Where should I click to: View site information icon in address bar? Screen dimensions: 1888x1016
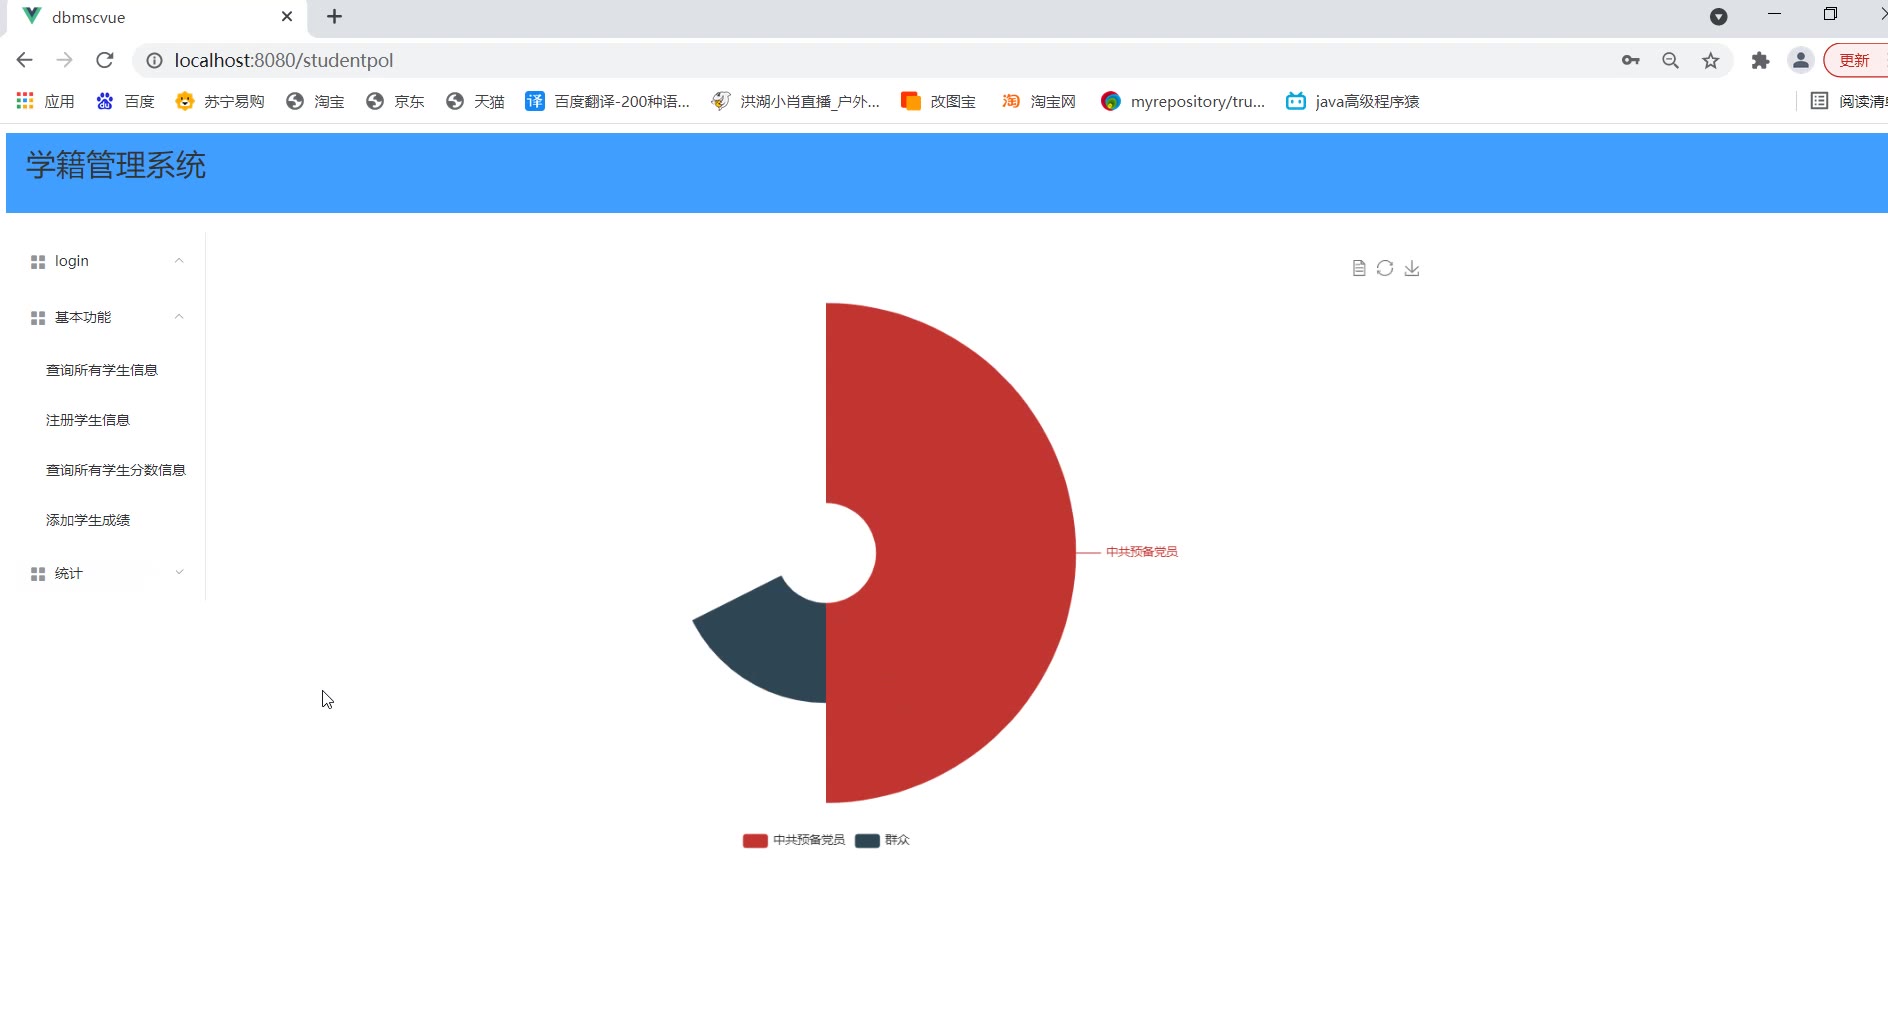tap(155, 60)
